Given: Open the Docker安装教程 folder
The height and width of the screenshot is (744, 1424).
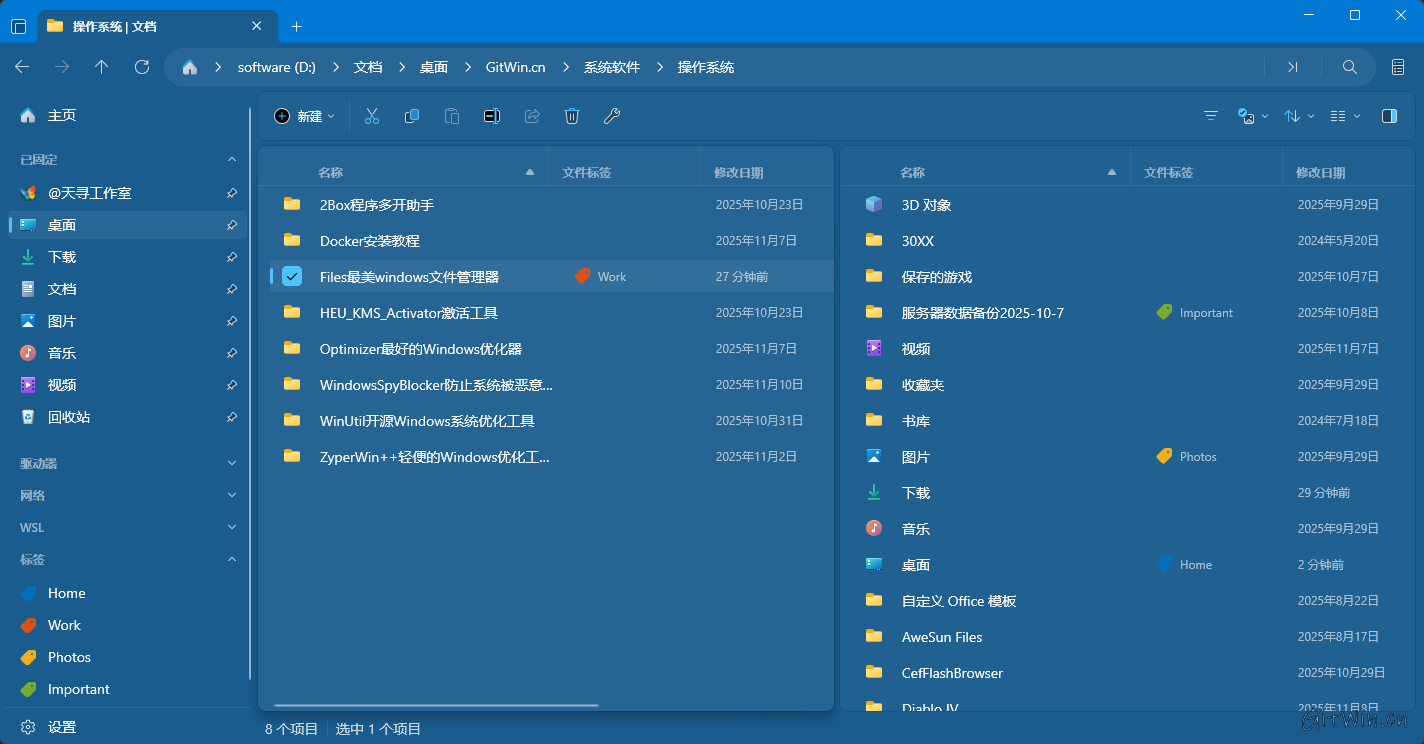Looking at the screenshot, I should coord(369,241).
